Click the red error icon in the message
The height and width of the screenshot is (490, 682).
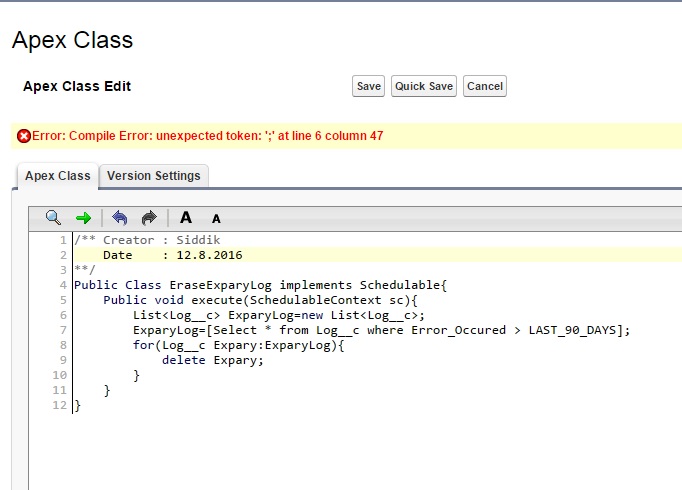click(24, 136)
